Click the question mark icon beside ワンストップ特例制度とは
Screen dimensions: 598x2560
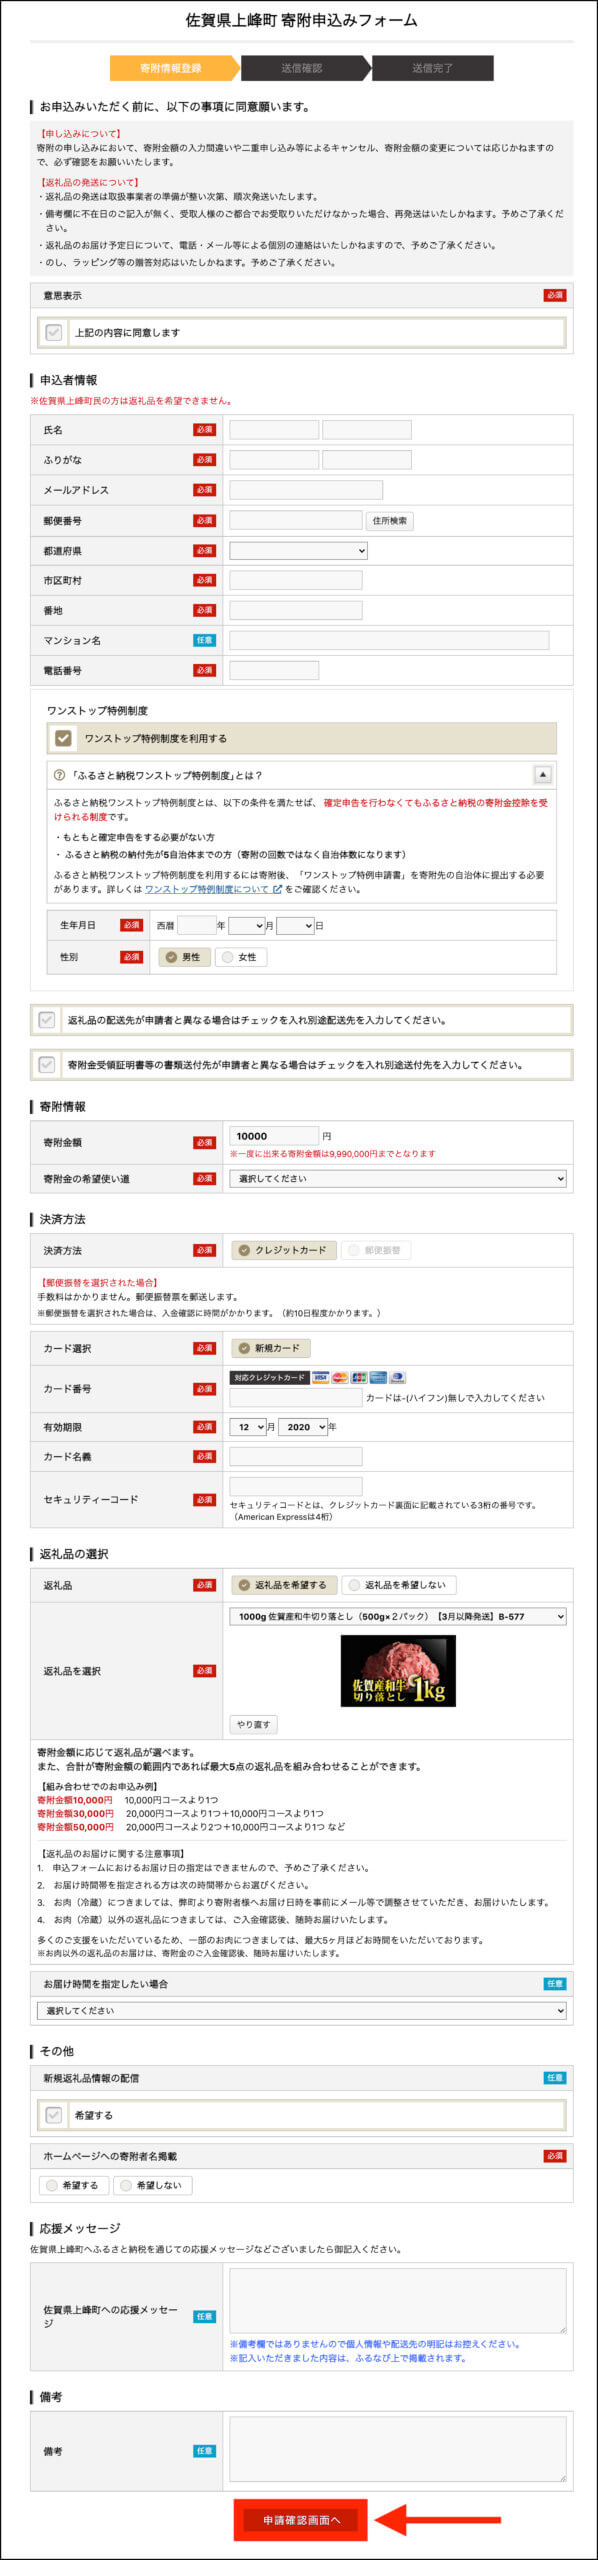coord(59,775)
